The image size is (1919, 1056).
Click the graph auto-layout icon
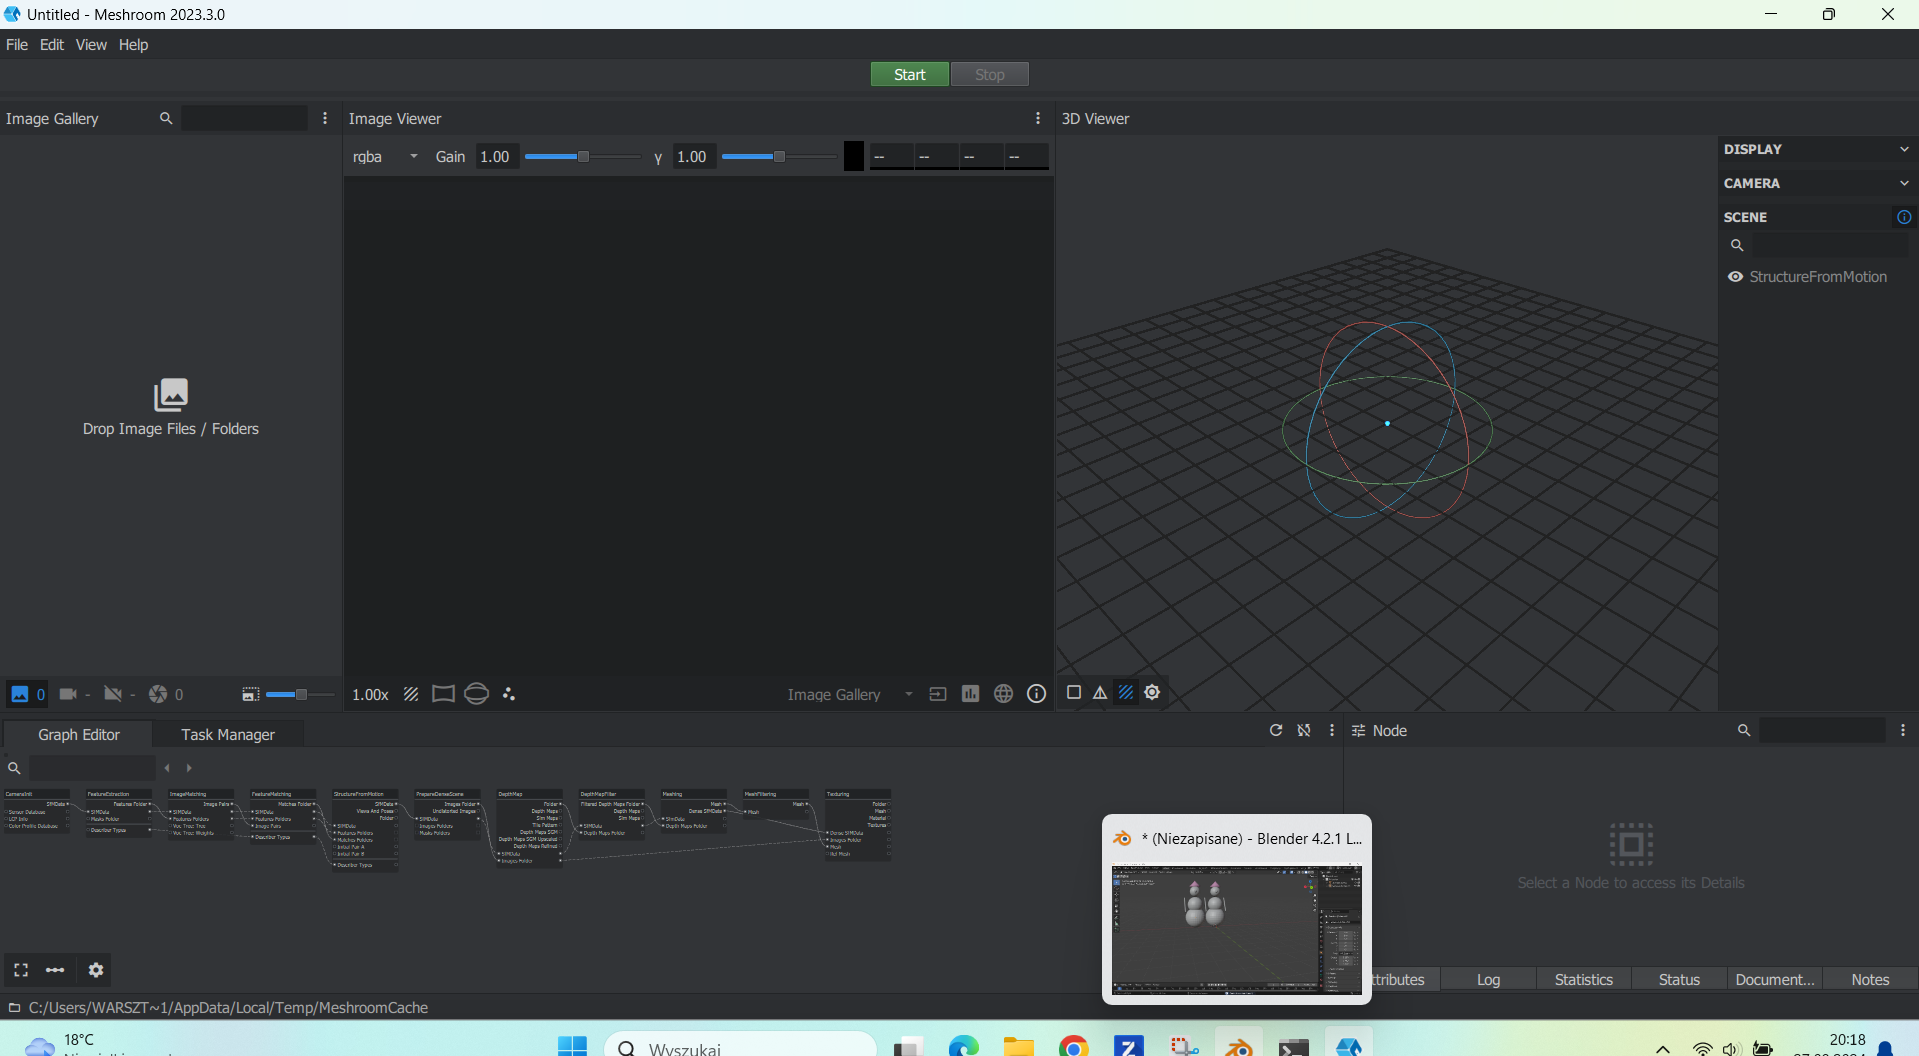click(1304, 731)
